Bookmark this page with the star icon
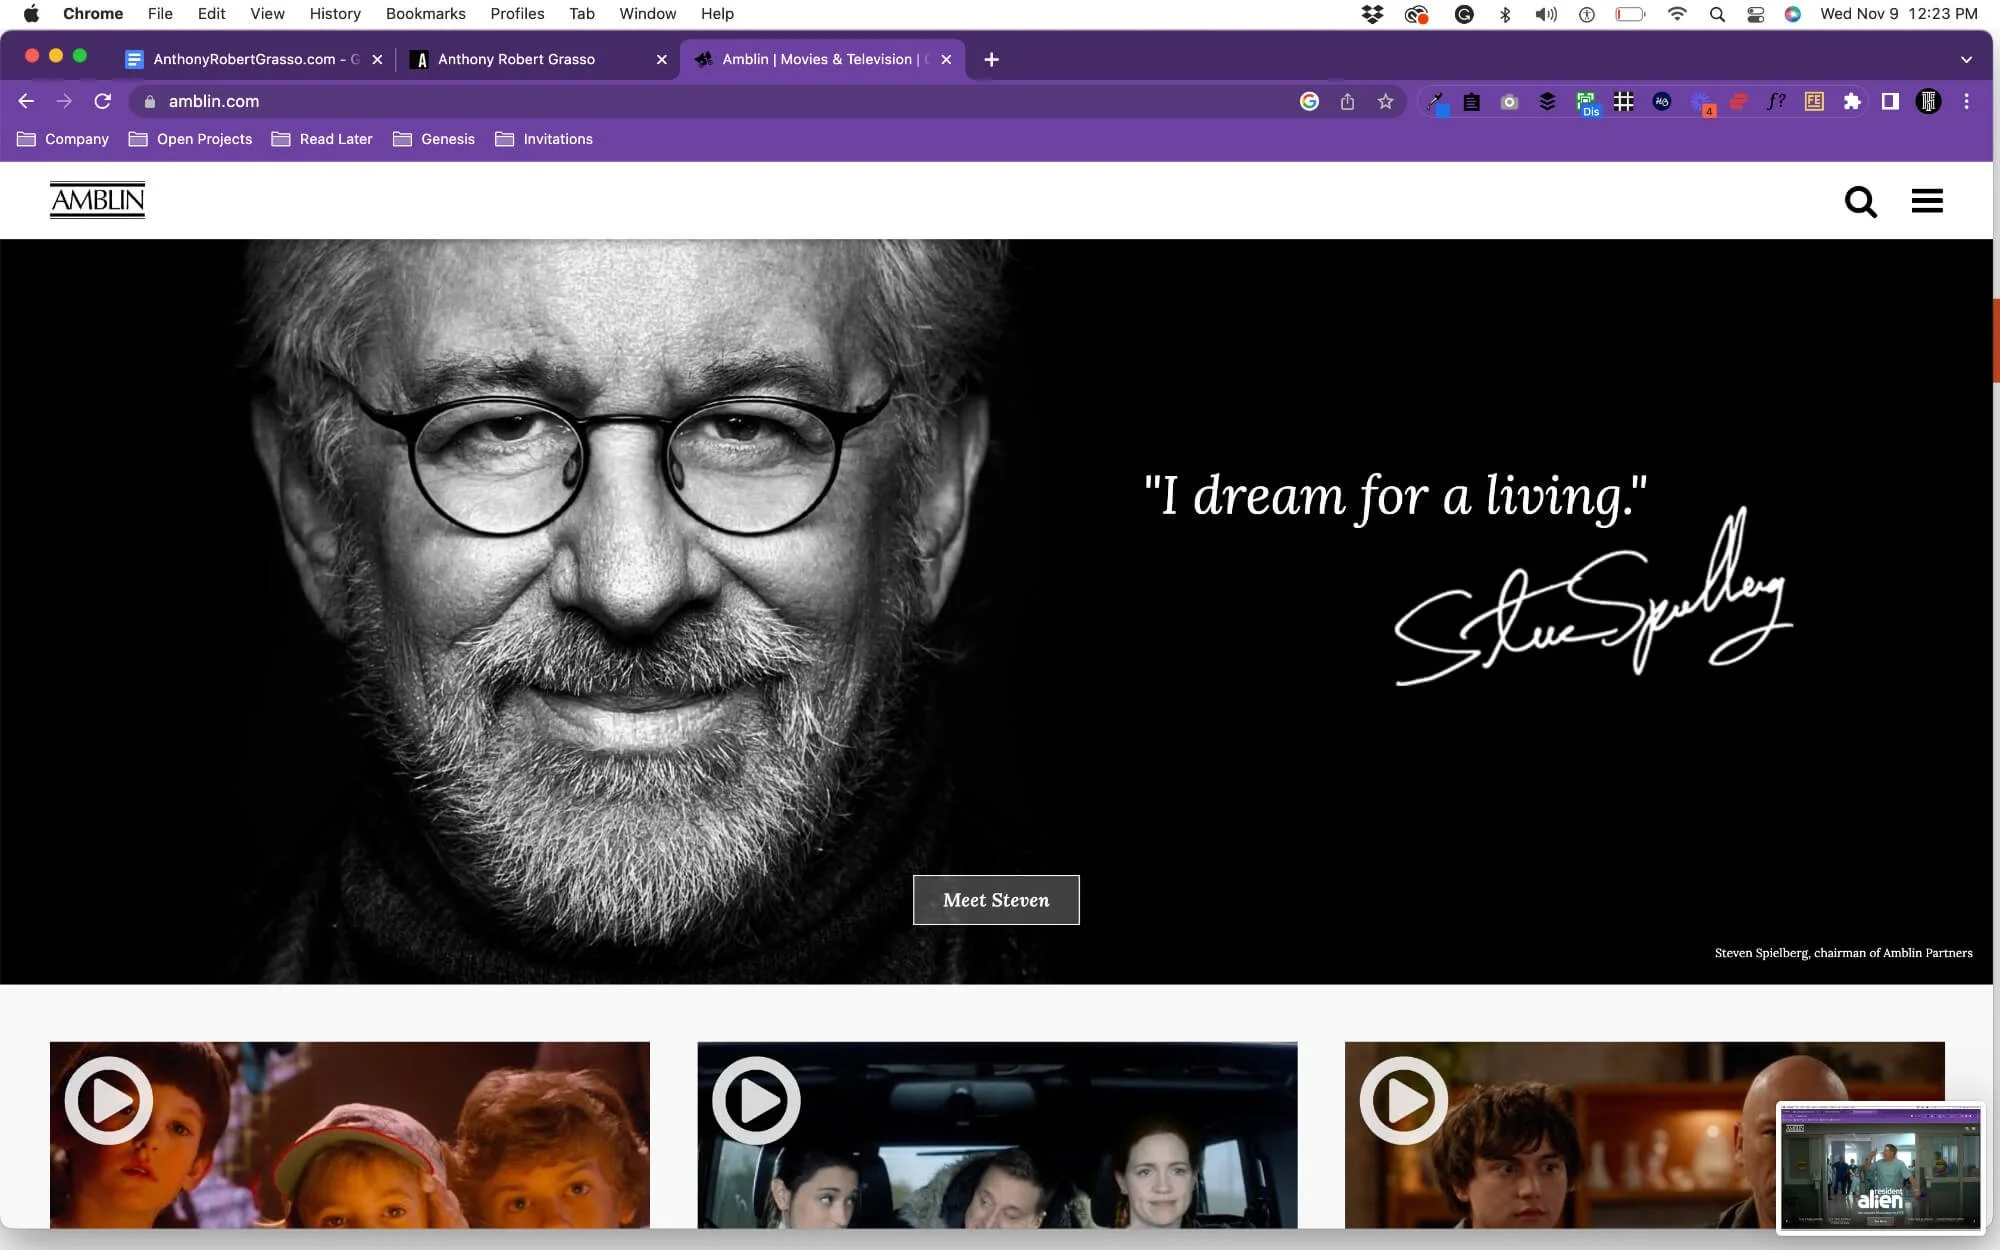 point(1386,101)
